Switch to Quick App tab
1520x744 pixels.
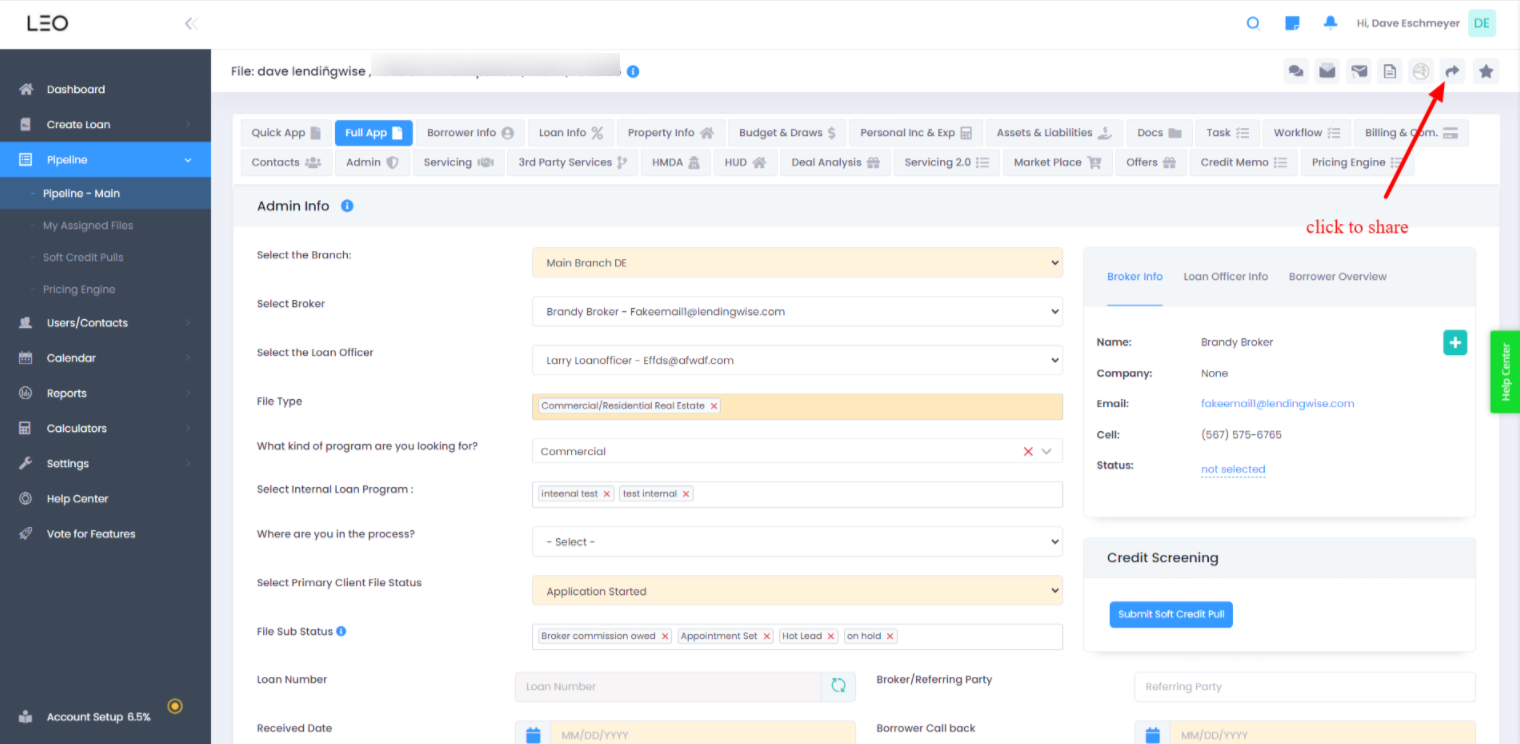286,133
